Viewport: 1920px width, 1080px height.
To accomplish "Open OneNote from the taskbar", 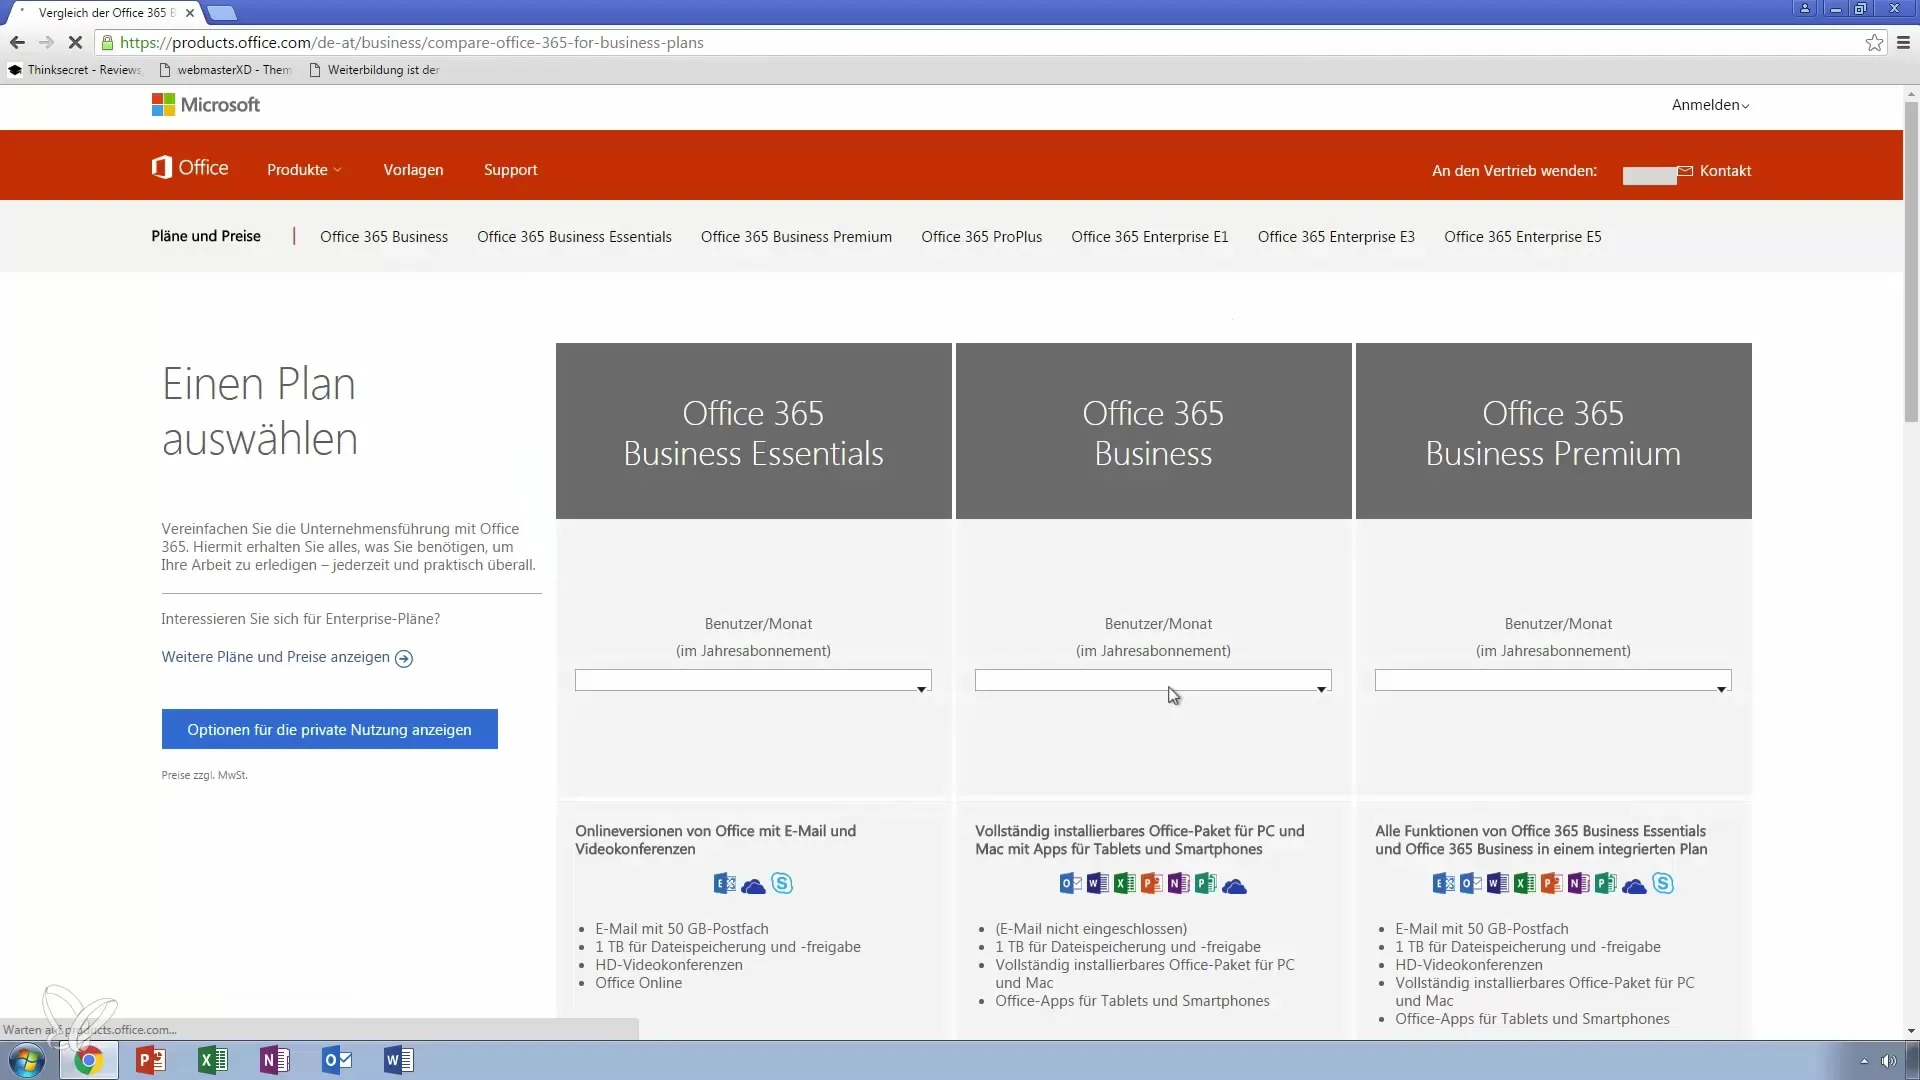I will point(275,1060).
